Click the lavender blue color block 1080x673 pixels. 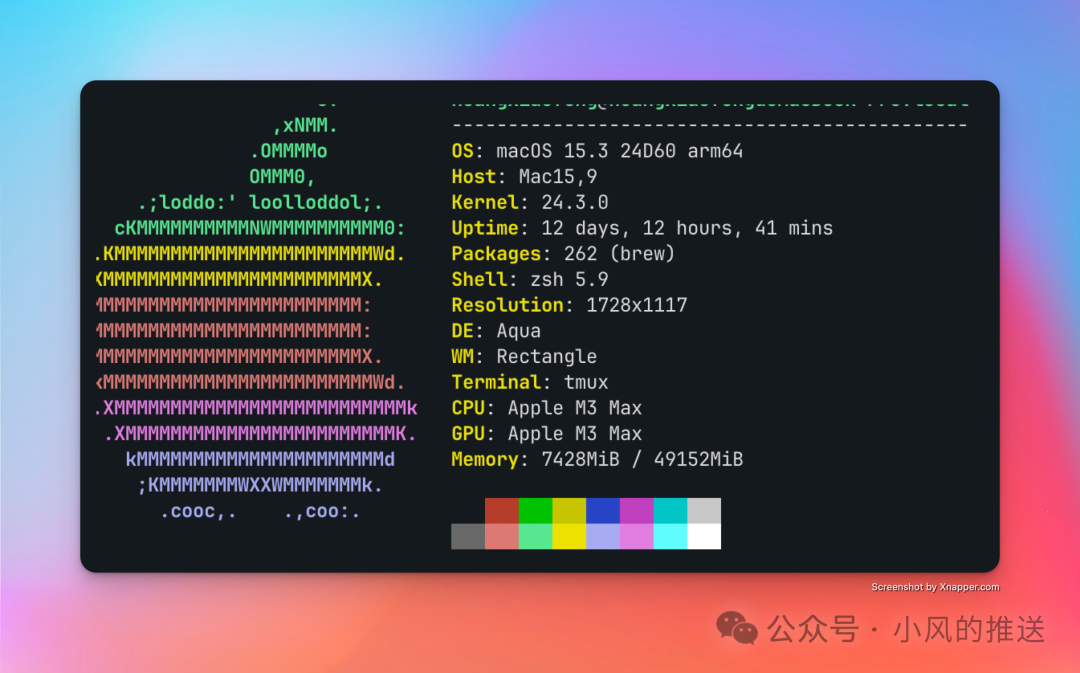click(603, 537)
